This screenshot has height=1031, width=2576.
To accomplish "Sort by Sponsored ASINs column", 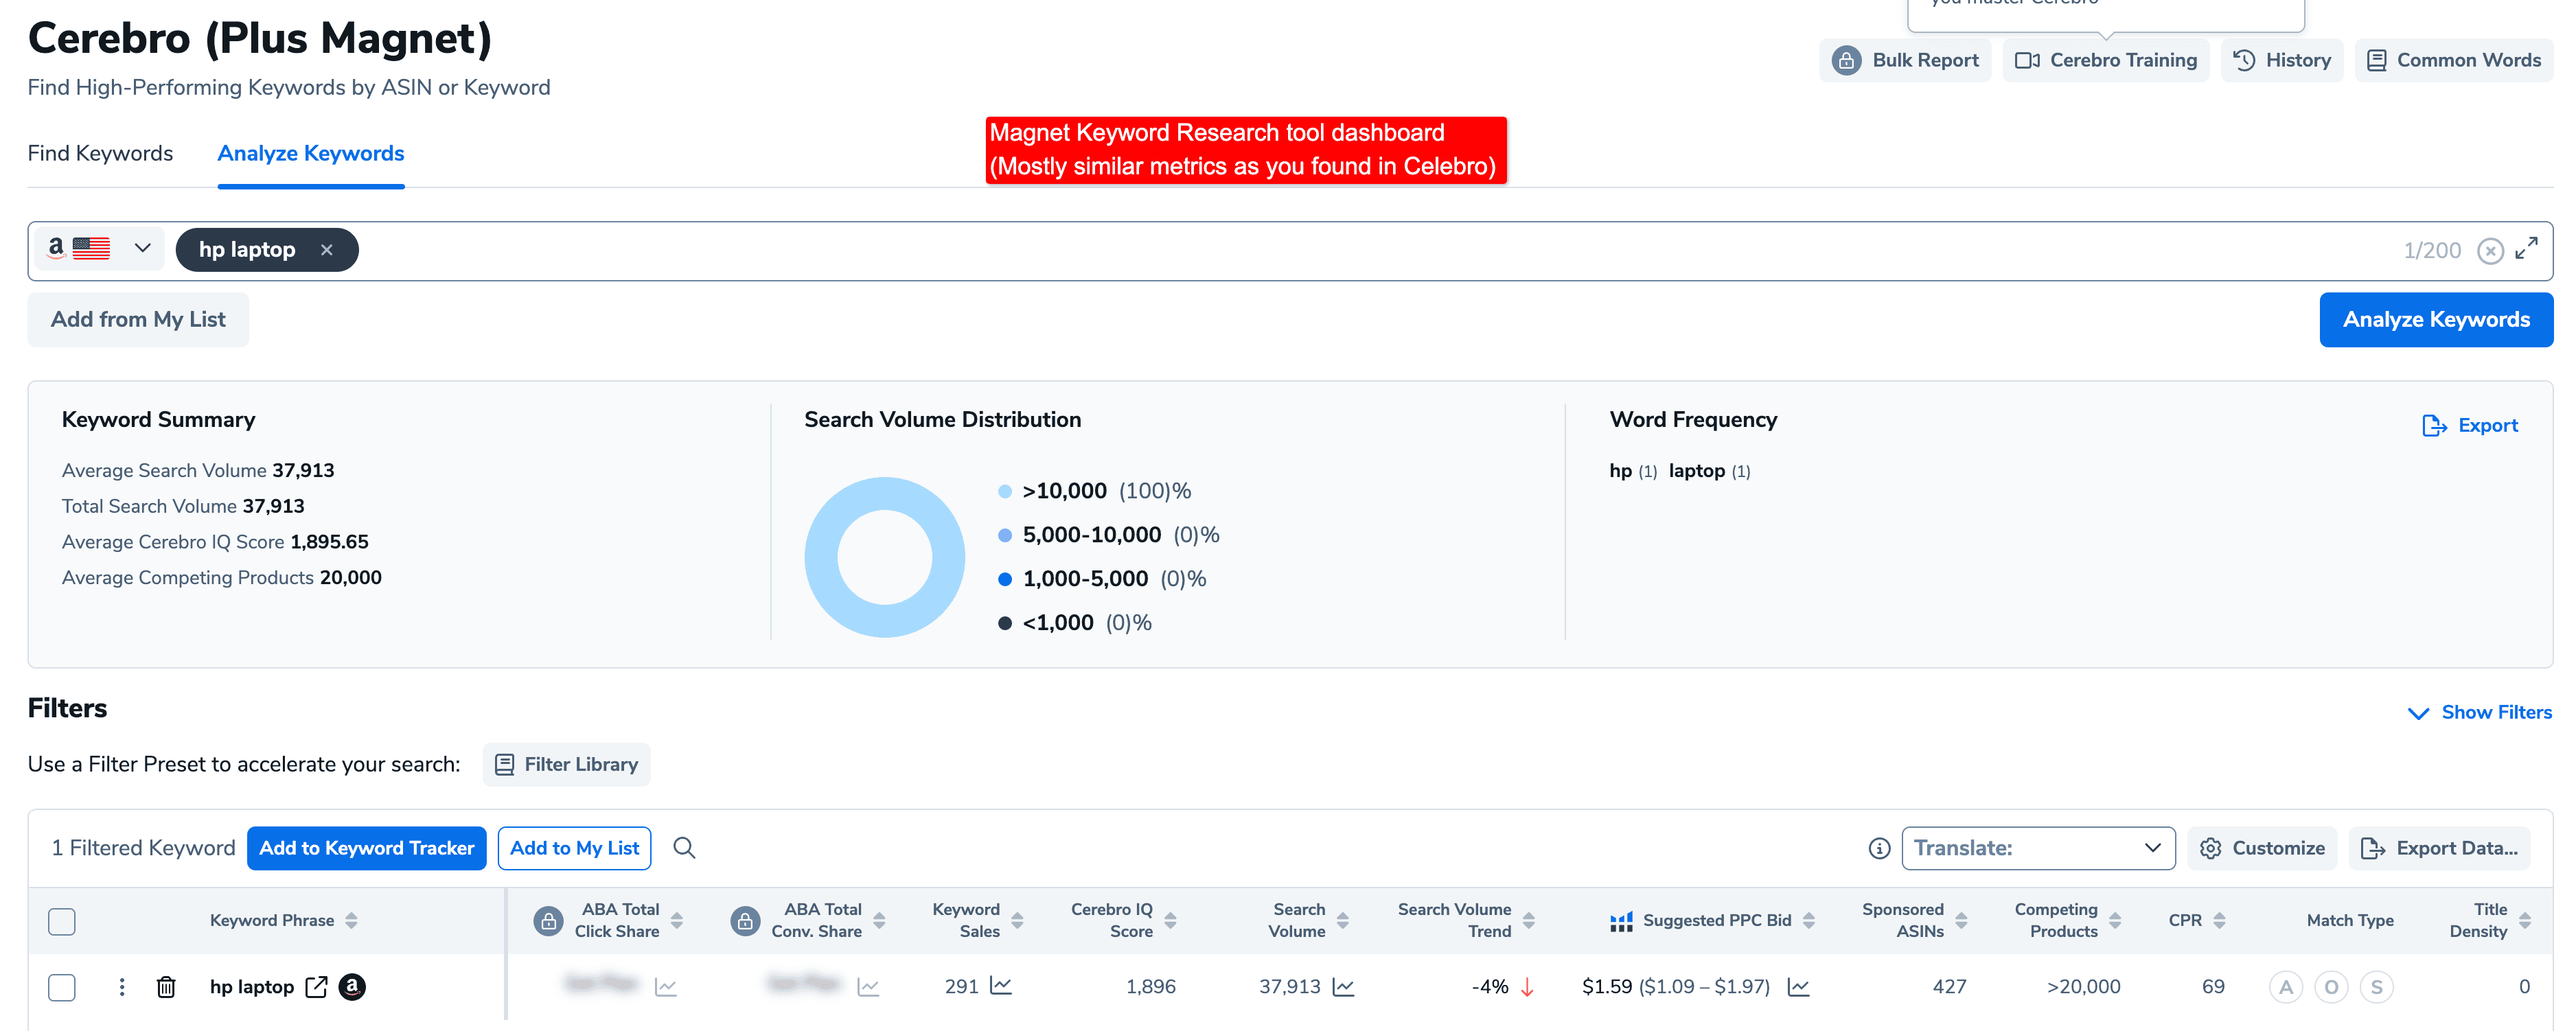I will coord(1961,920).
